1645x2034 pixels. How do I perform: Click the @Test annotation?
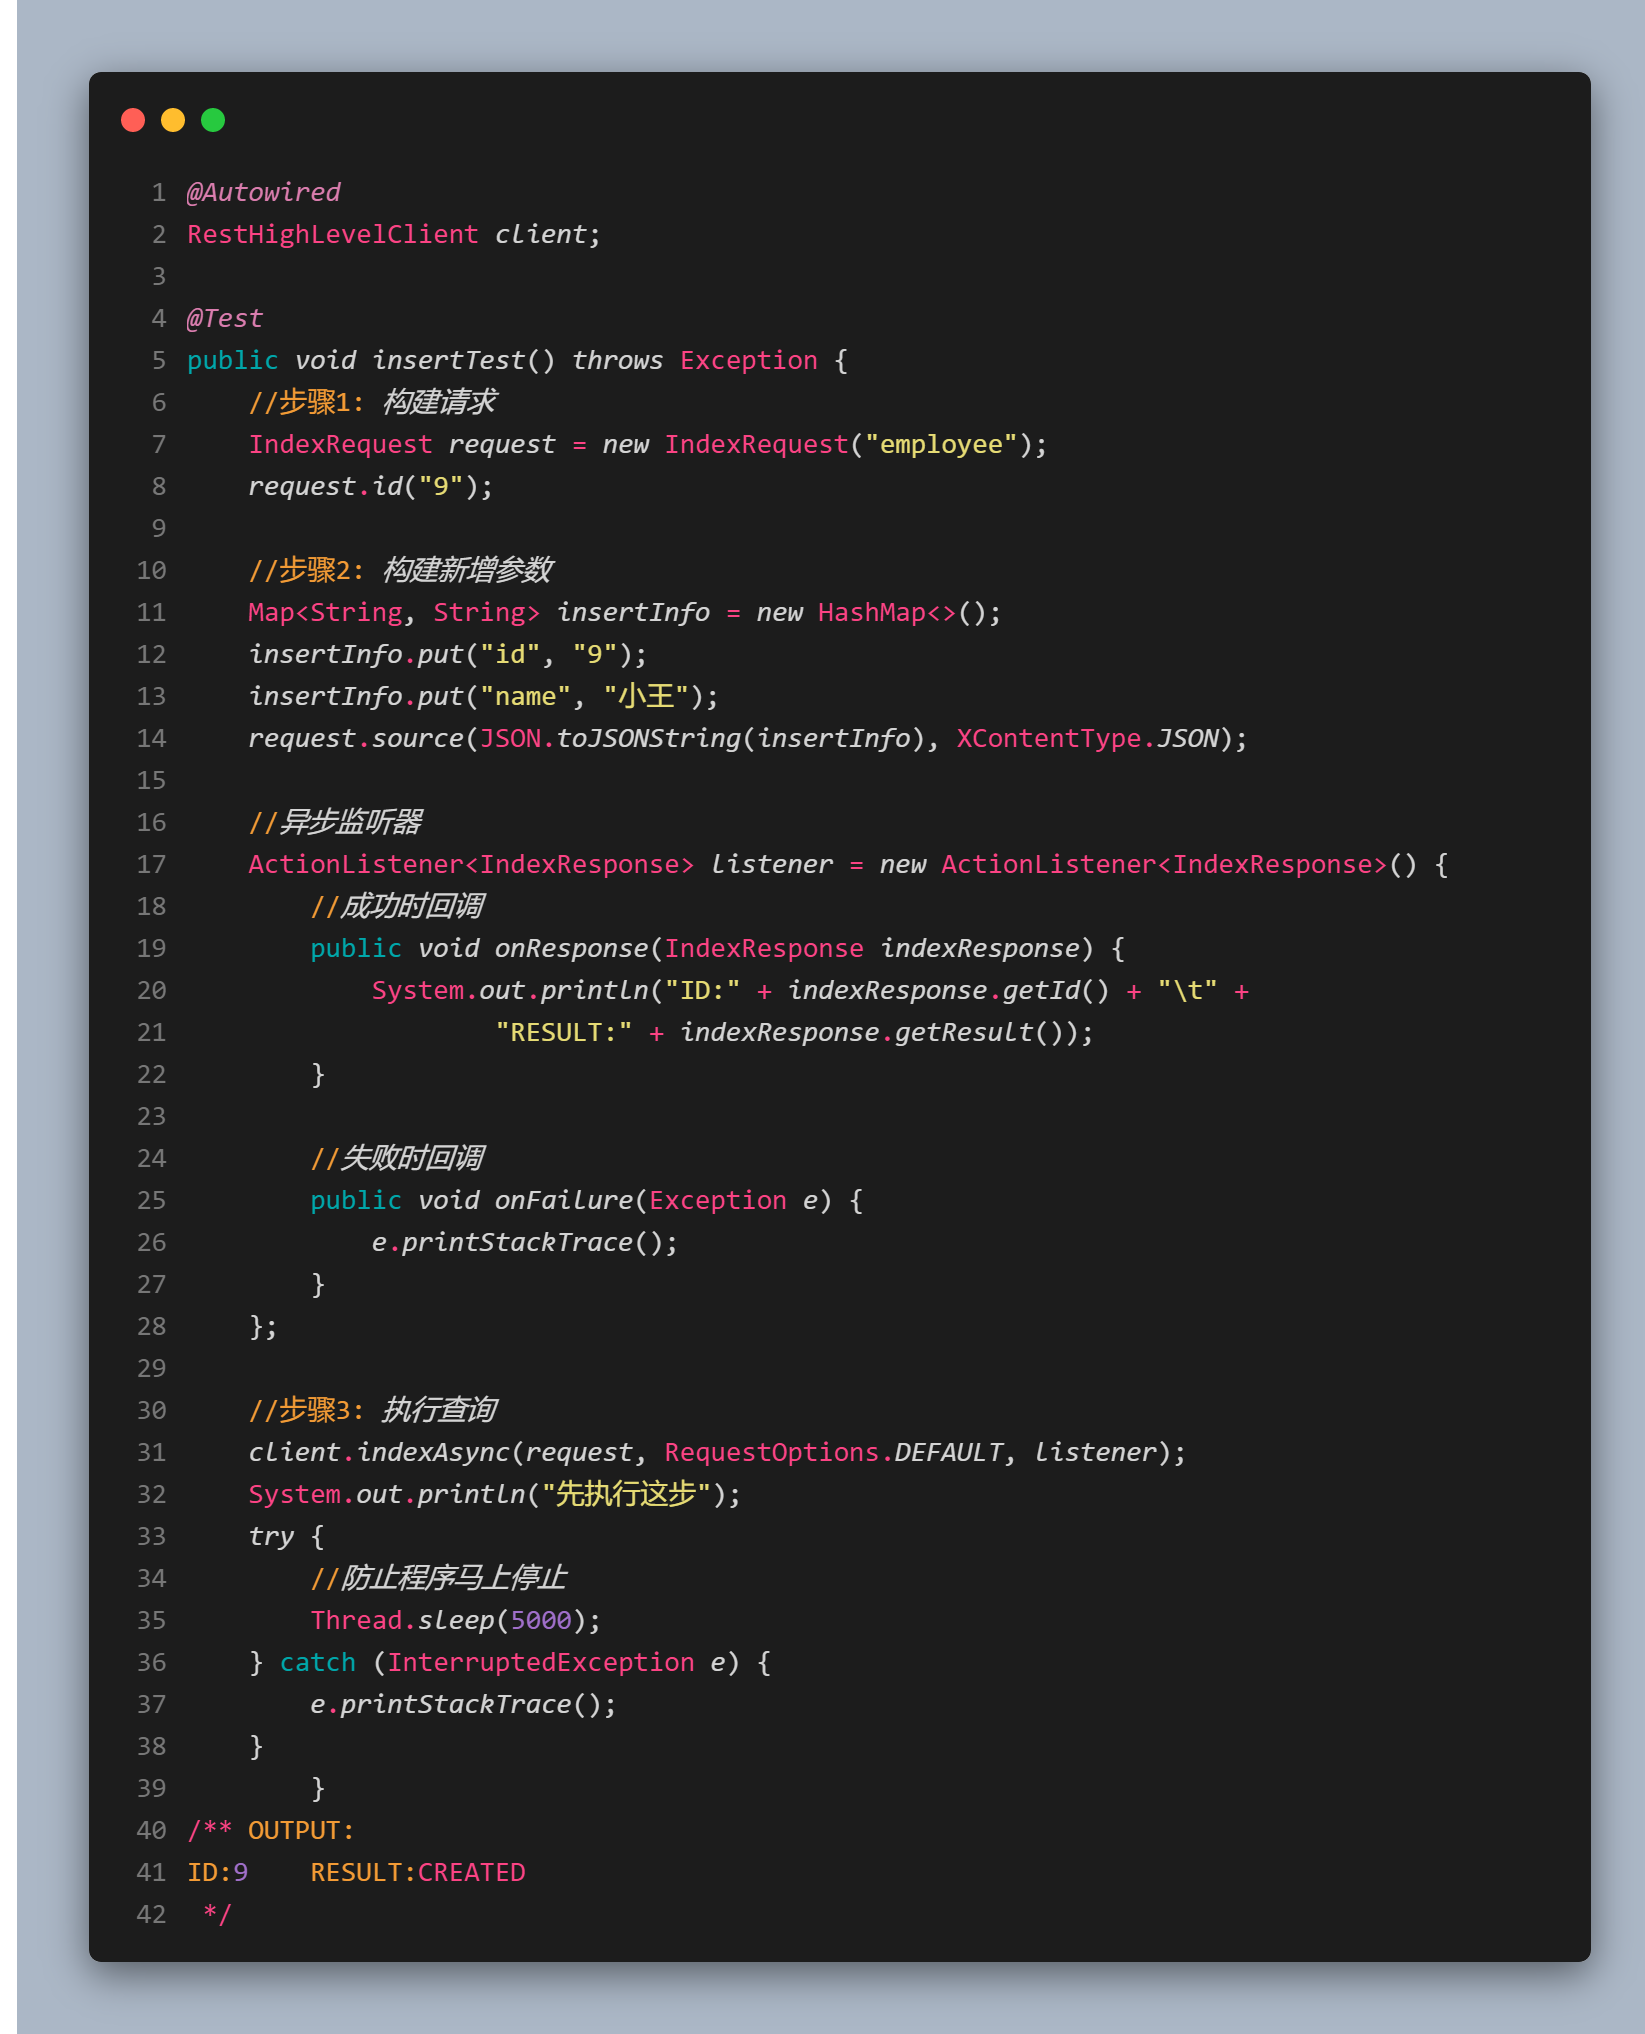pyautogui.click(x=225, y=318)
